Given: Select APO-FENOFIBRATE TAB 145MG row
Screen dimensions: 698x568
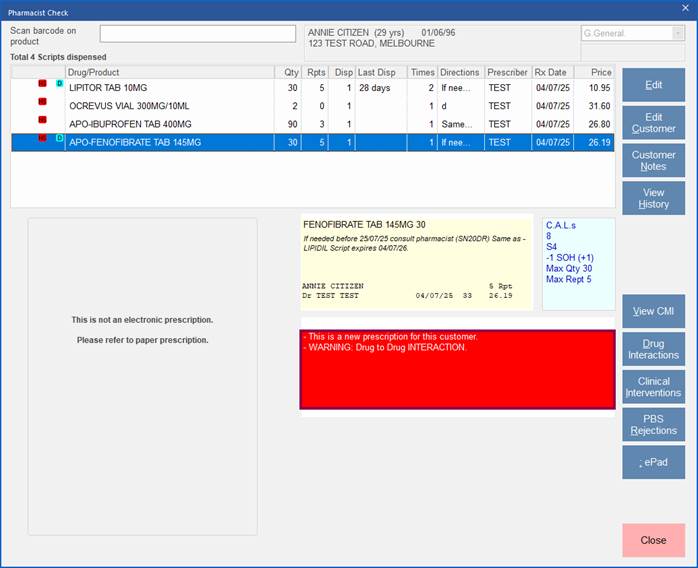Looking at the screenshot, I should click(312, 142).
